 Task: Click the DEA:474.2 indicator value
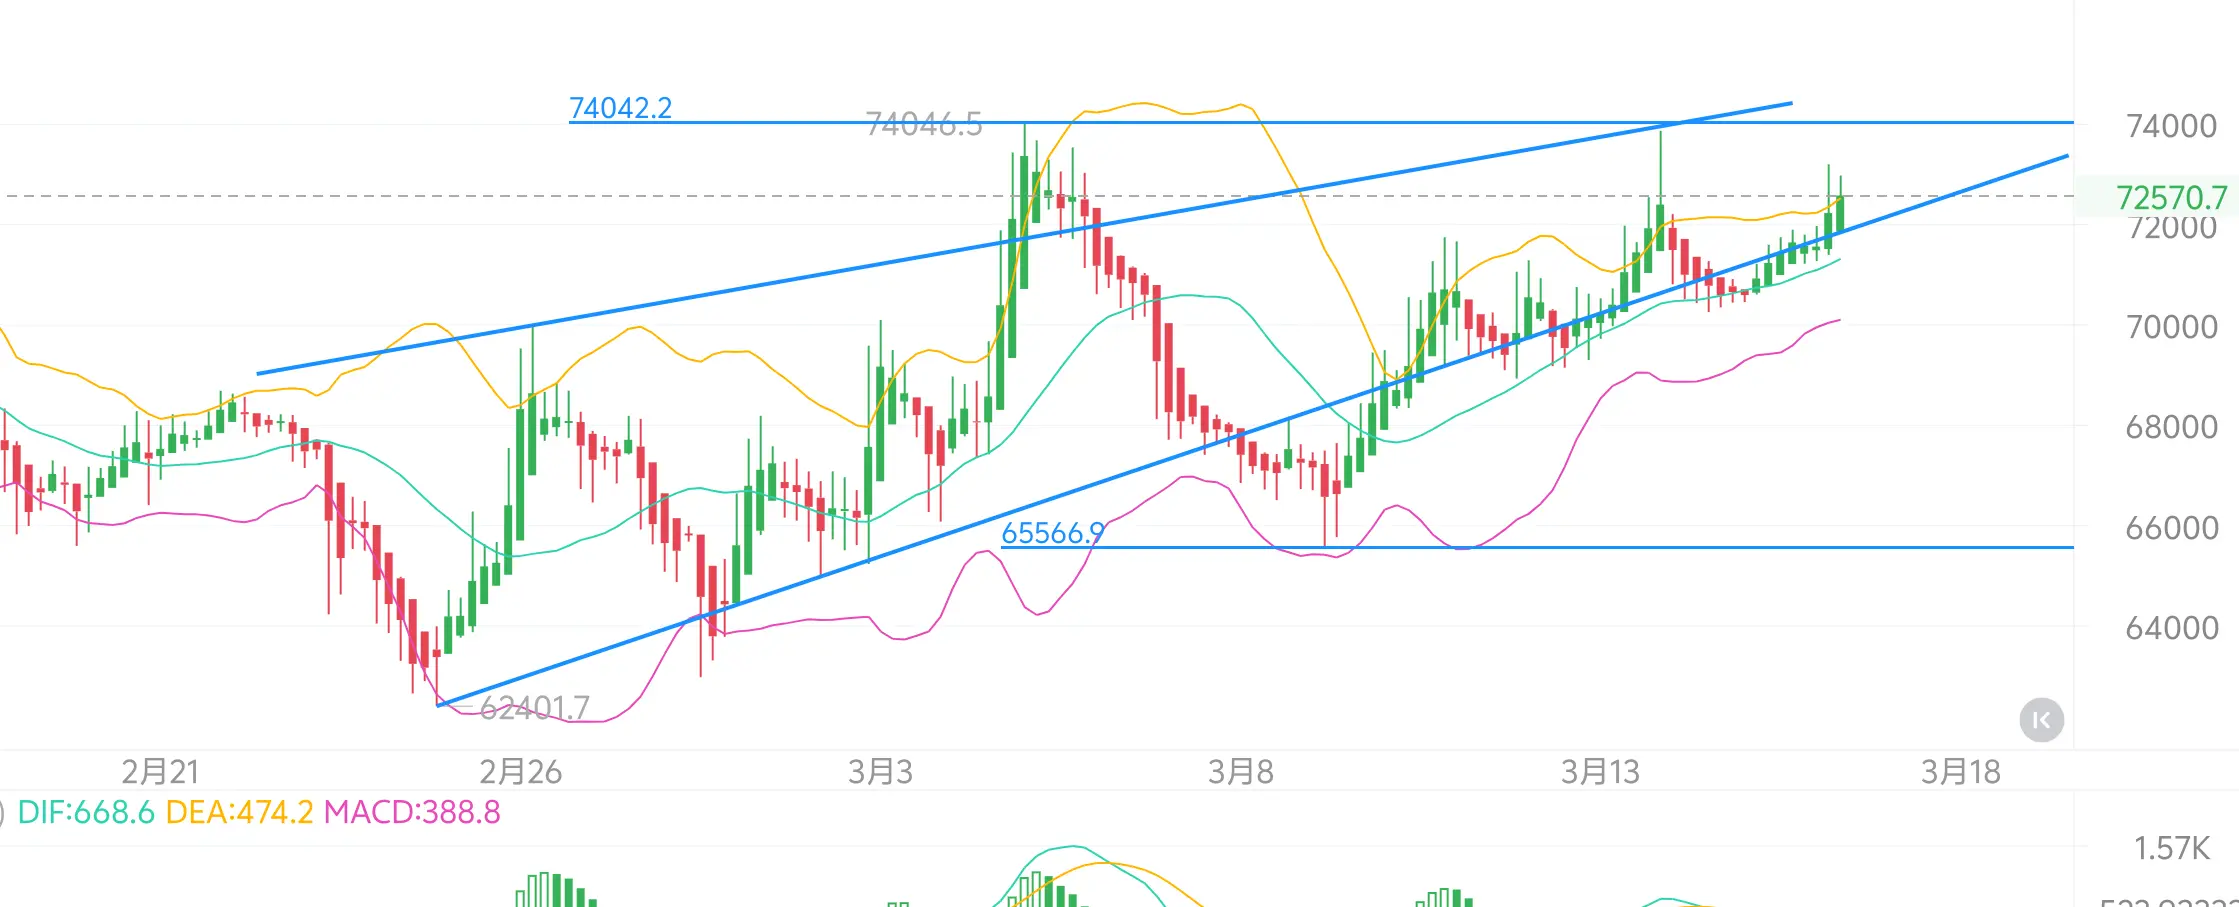239,812
